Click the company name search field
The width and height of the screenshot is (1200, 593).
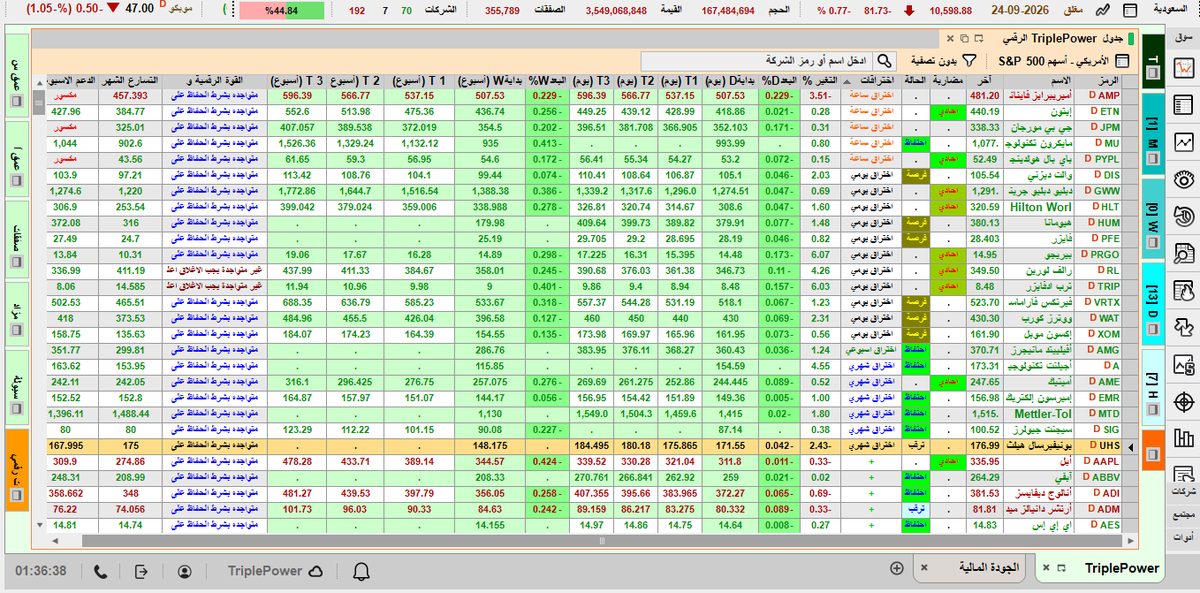point(757,60)
